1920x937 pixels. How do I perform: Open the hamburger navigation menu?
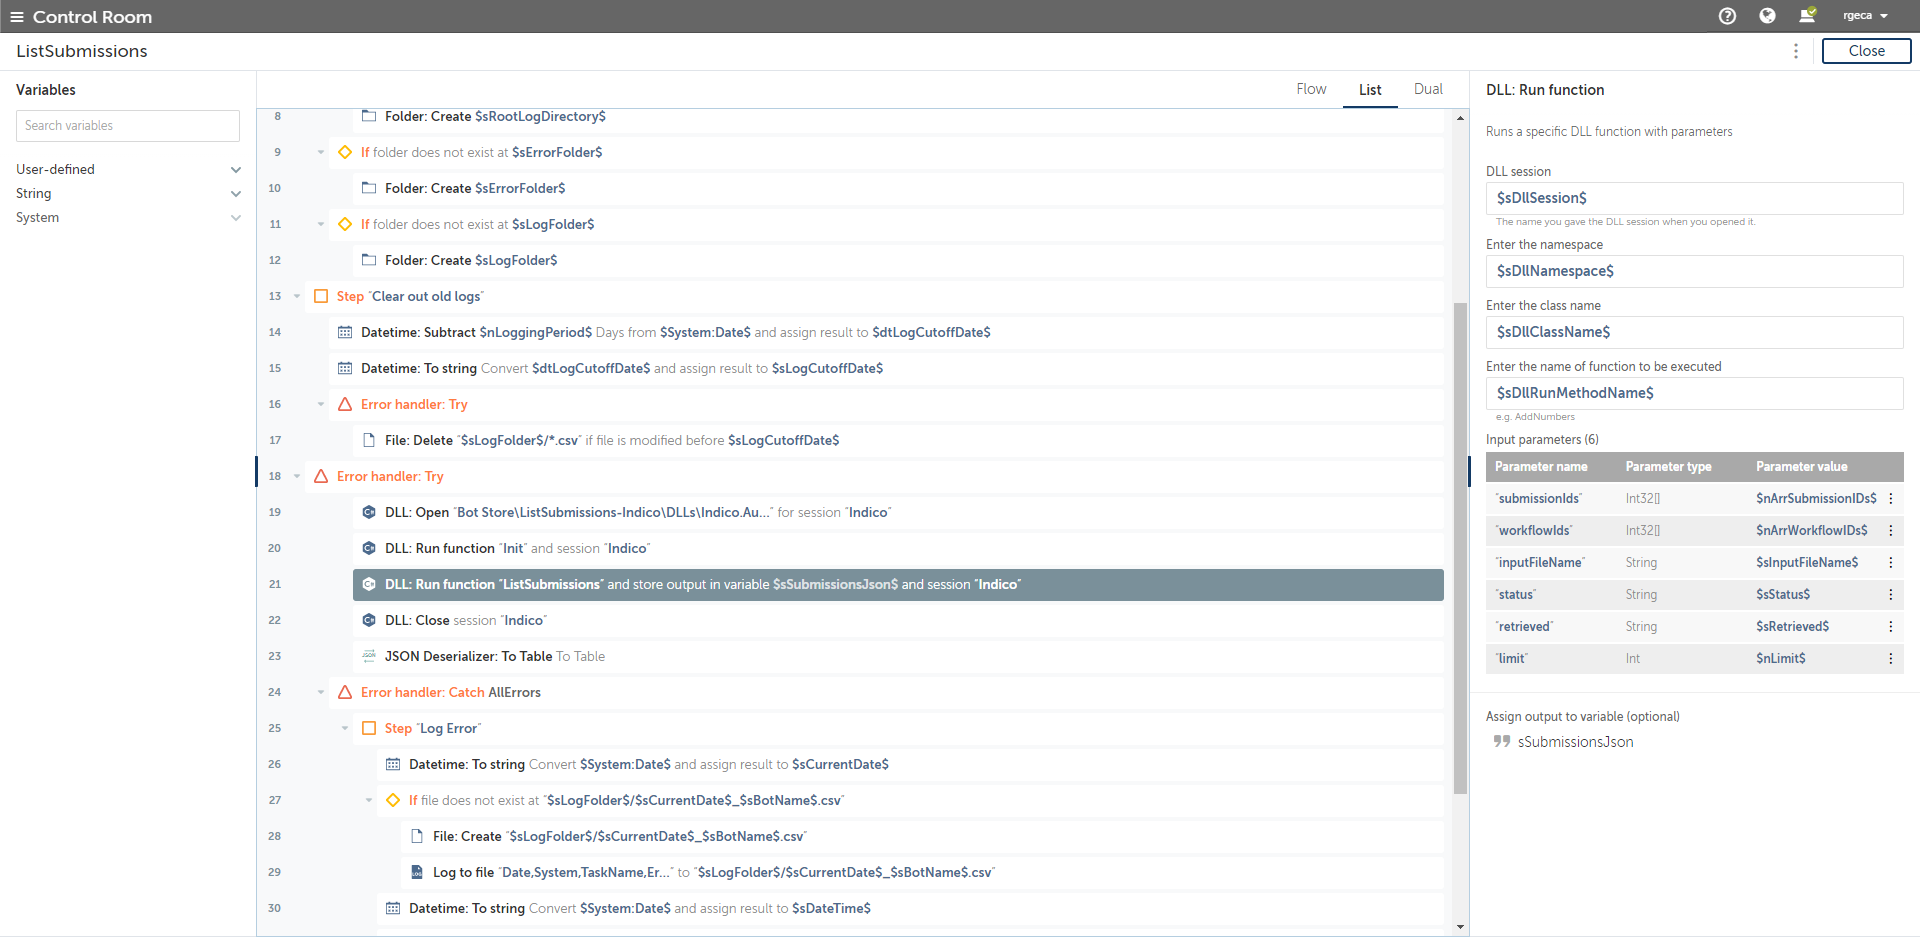[x=16, y=17]
